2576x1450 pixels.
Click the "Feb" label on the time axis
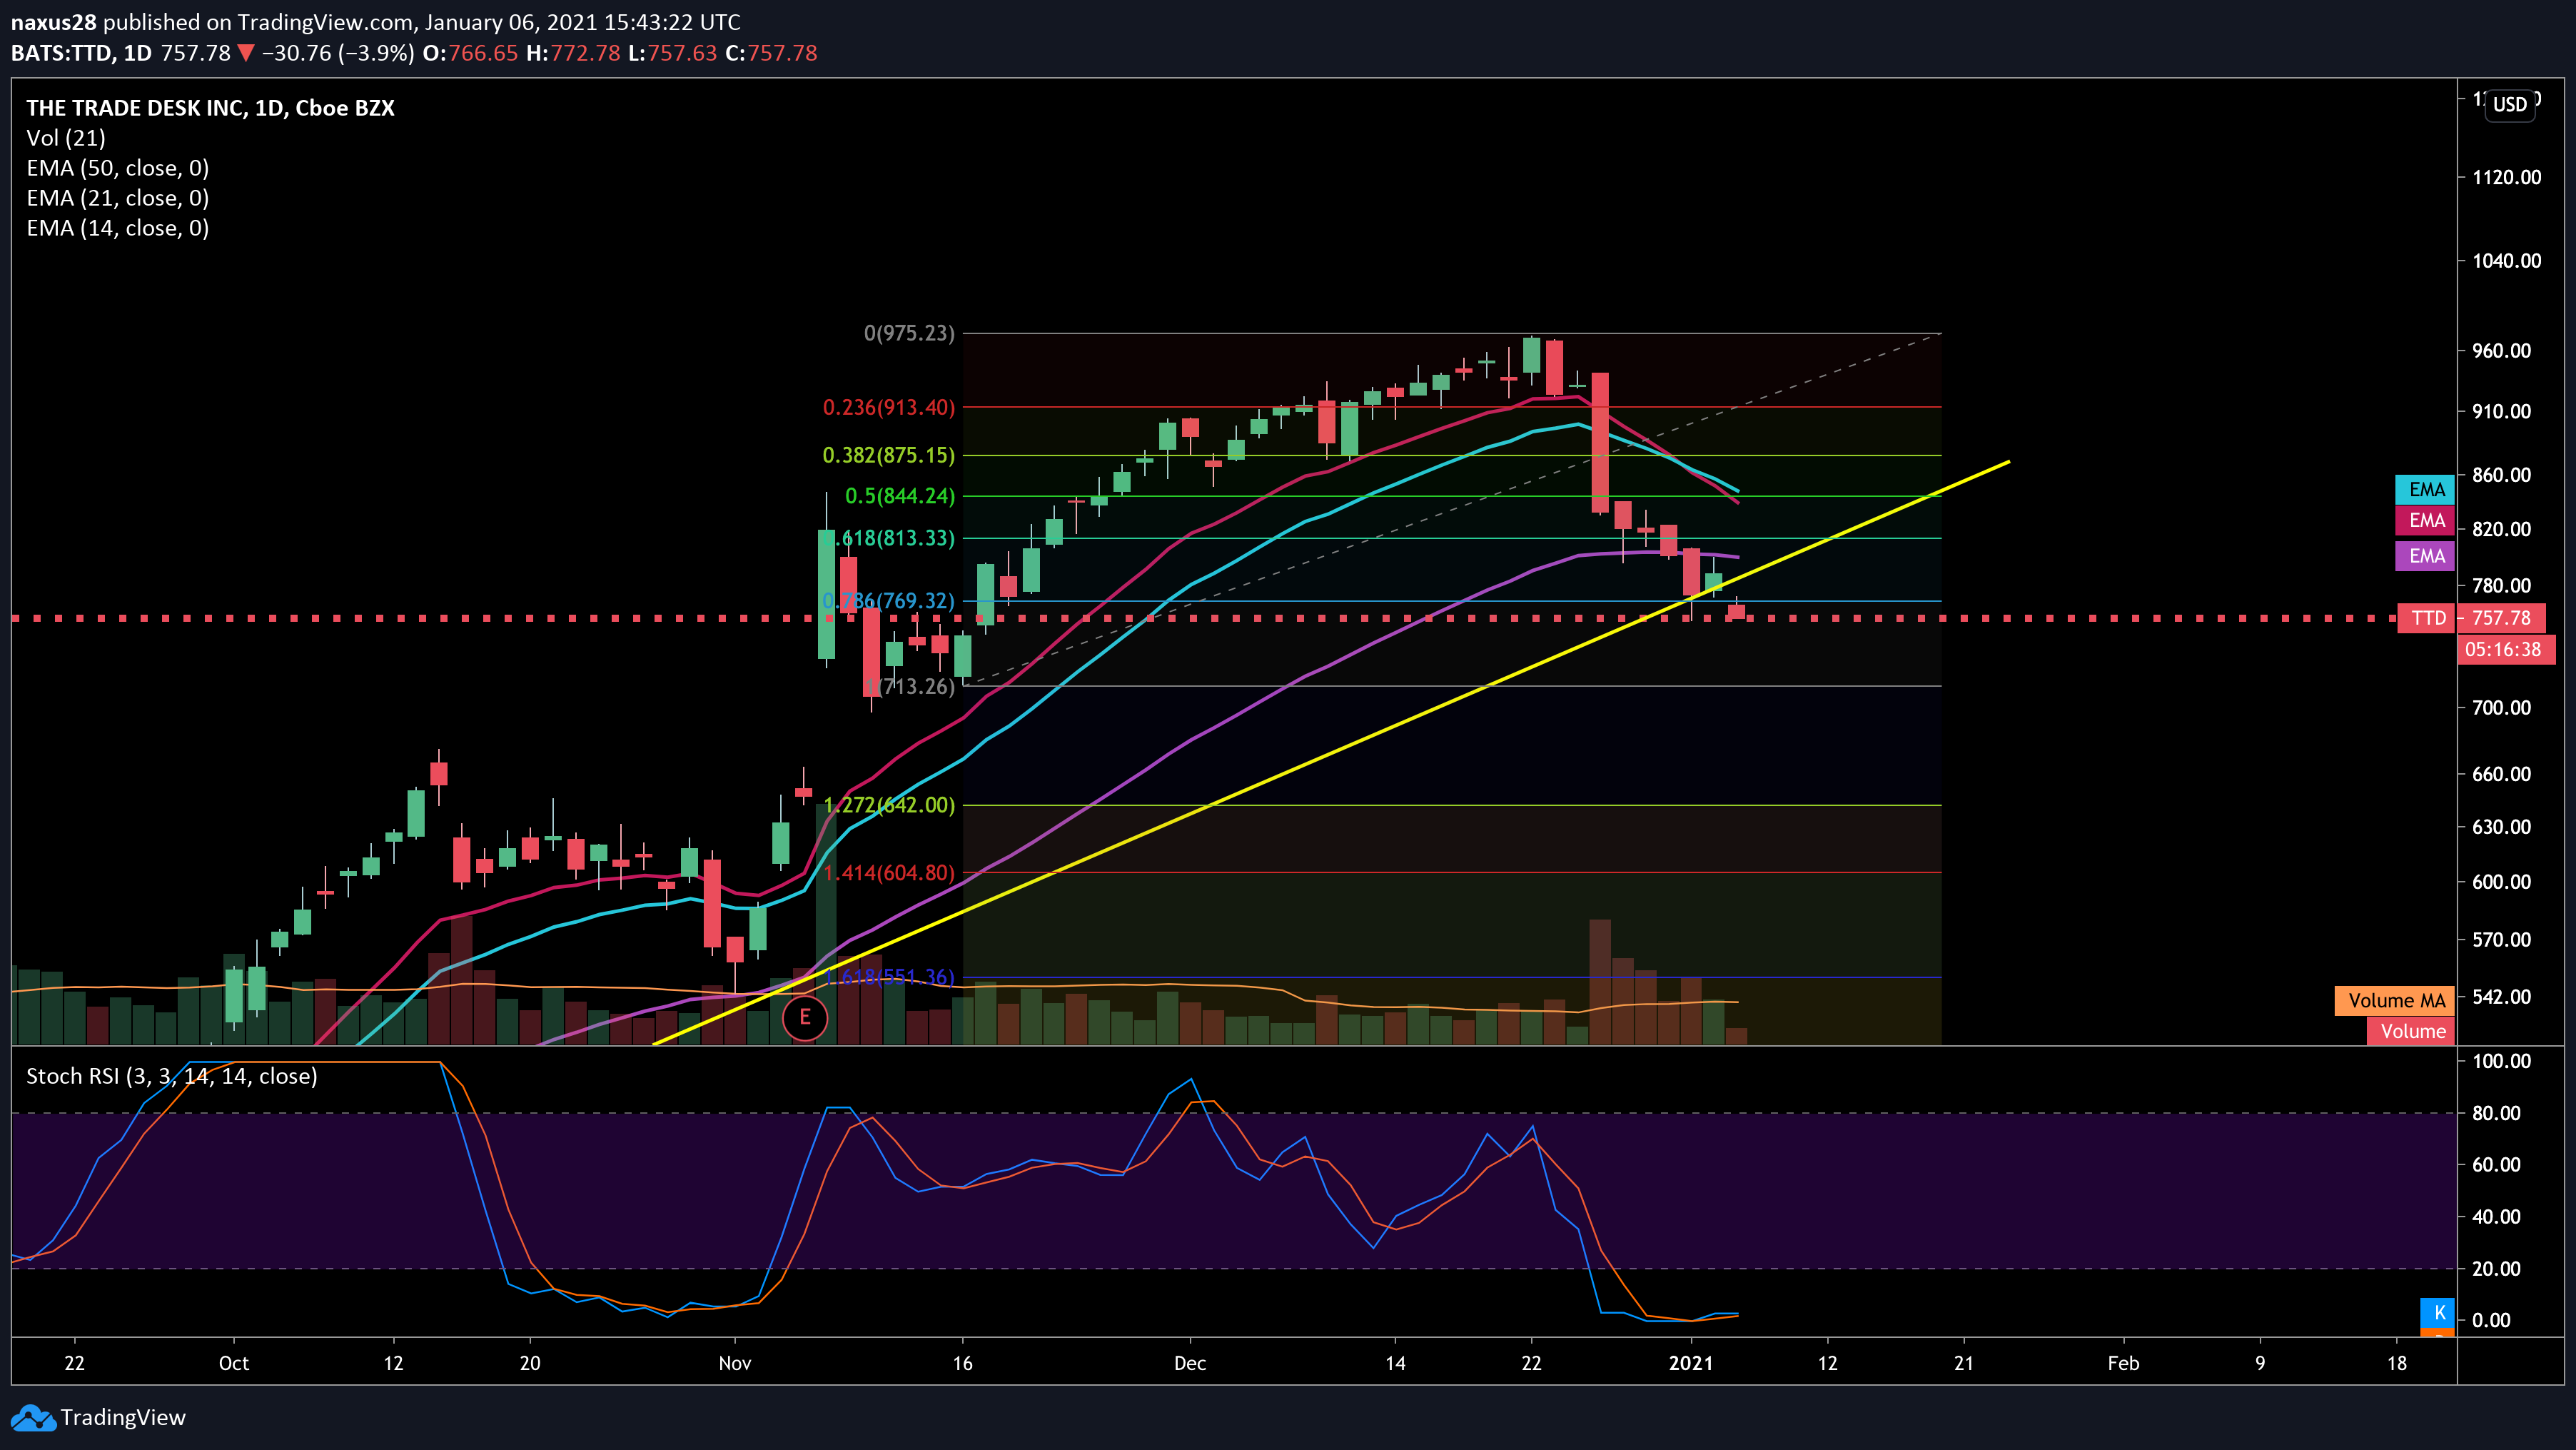(2123, 1363)
